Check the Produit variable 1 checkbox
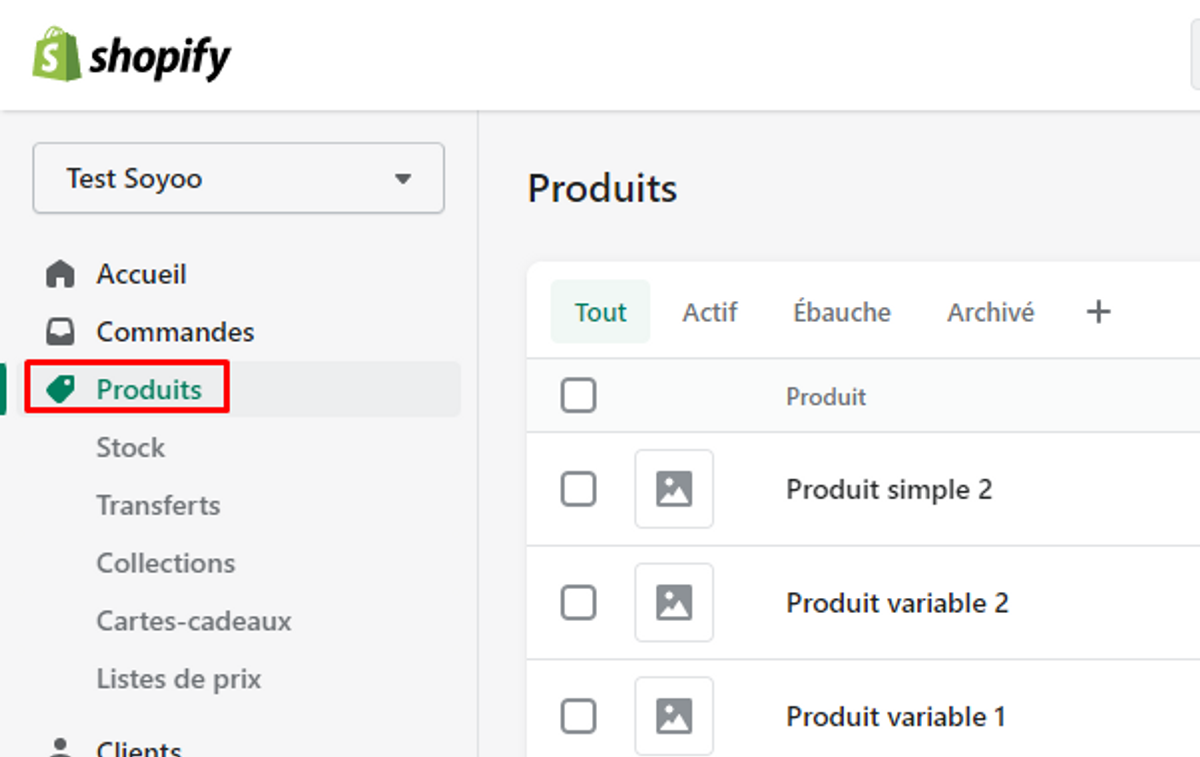Image resolution: width=1200 pixels, height=757 pixels. click(578, 716)
